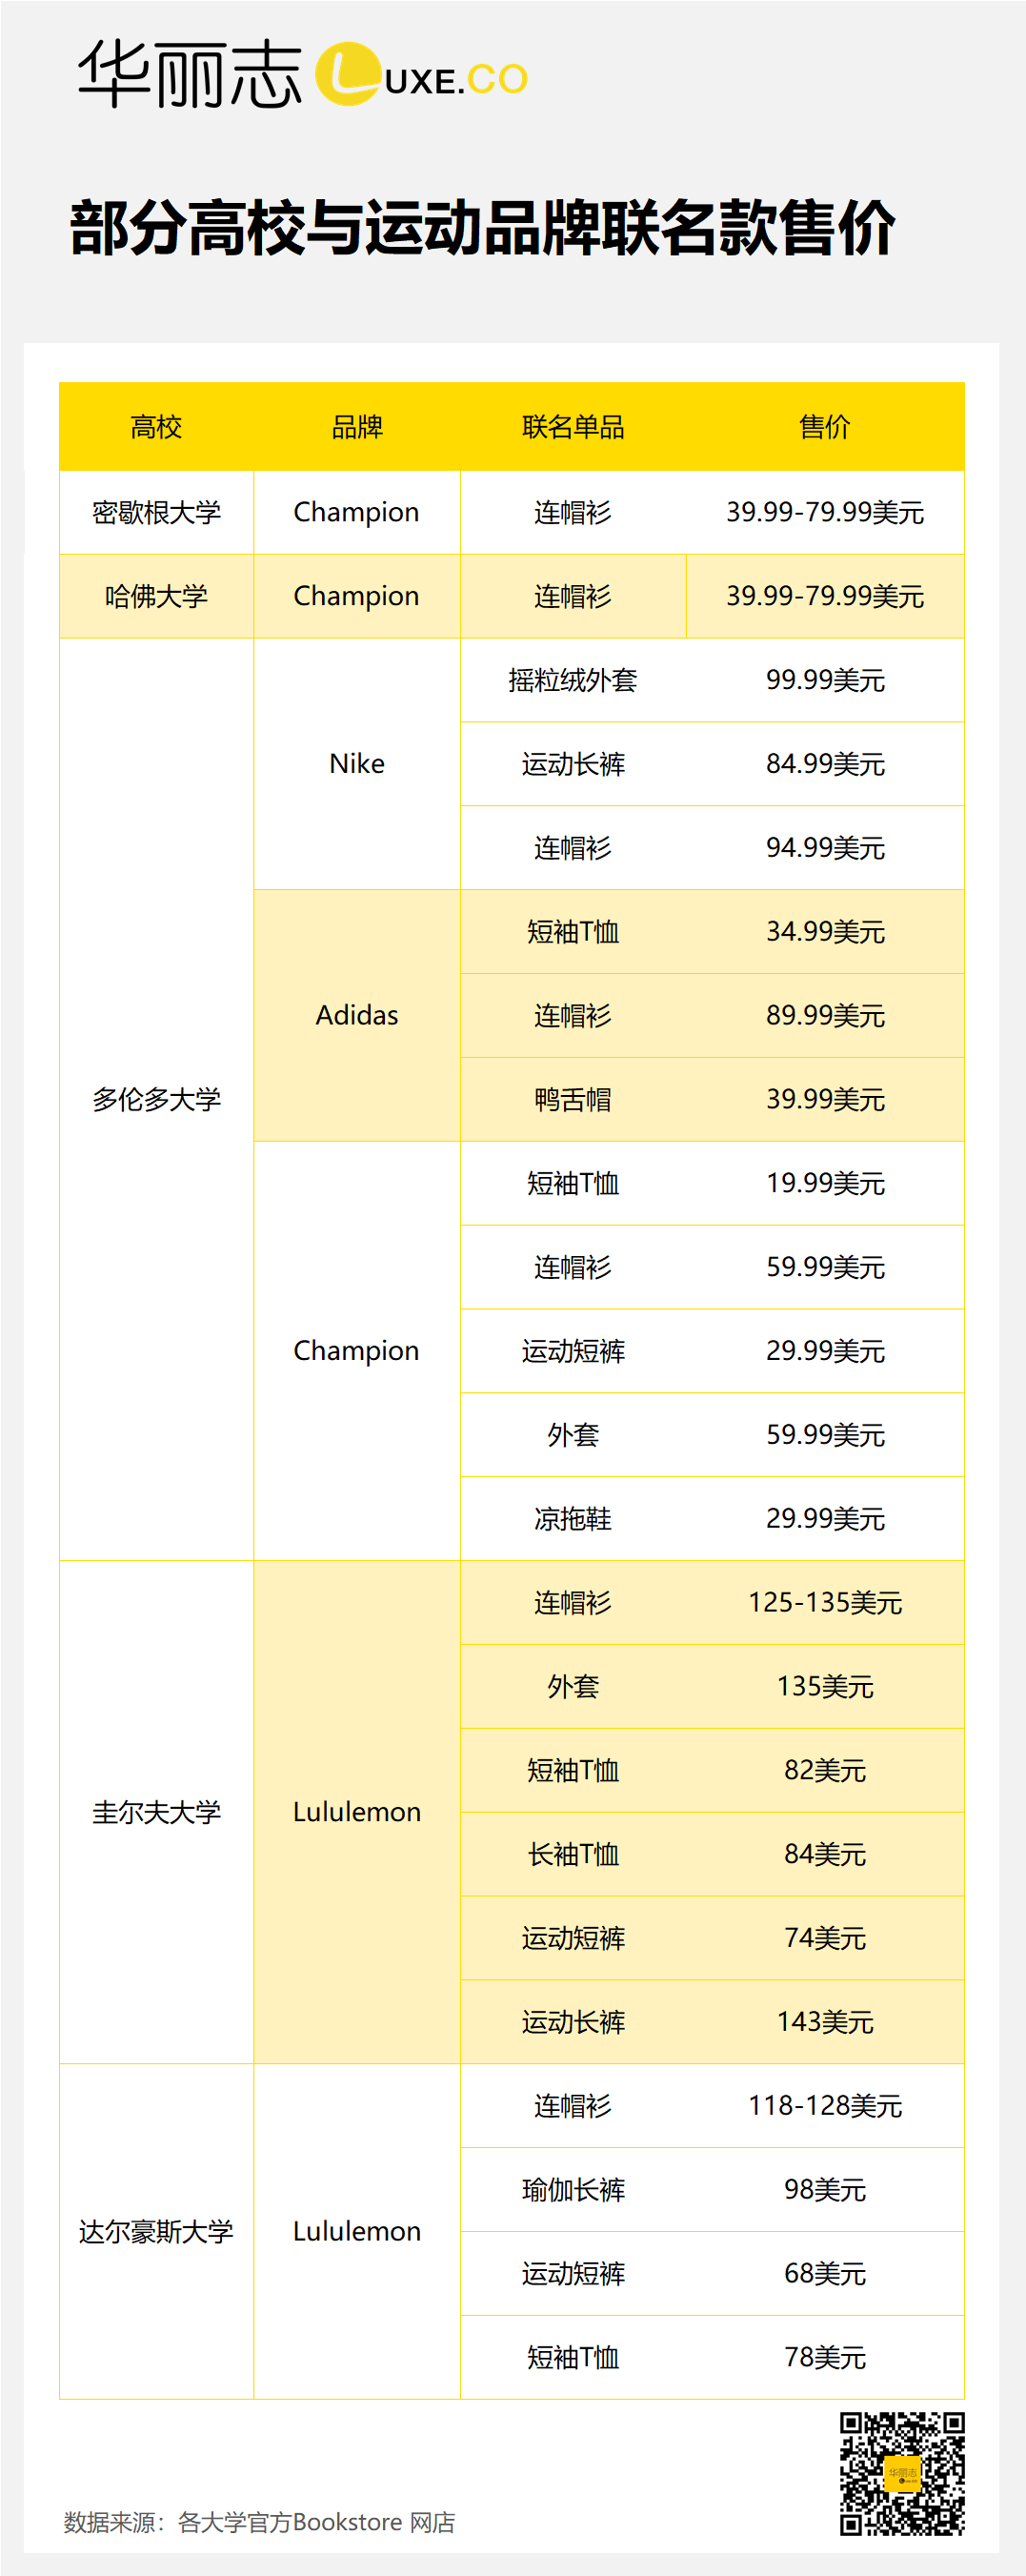Click the infographic title 部分高校与运动品牌联名款售价

coord(482,228)
